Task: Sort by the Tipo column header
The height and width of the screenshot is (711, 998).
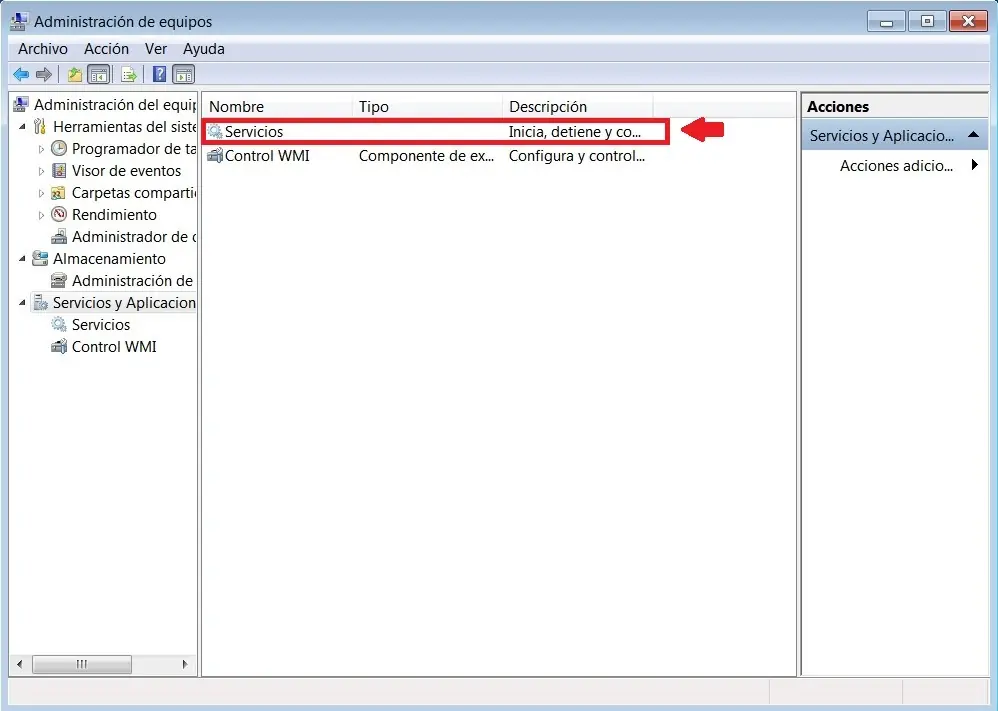Action: pos(427,106)
